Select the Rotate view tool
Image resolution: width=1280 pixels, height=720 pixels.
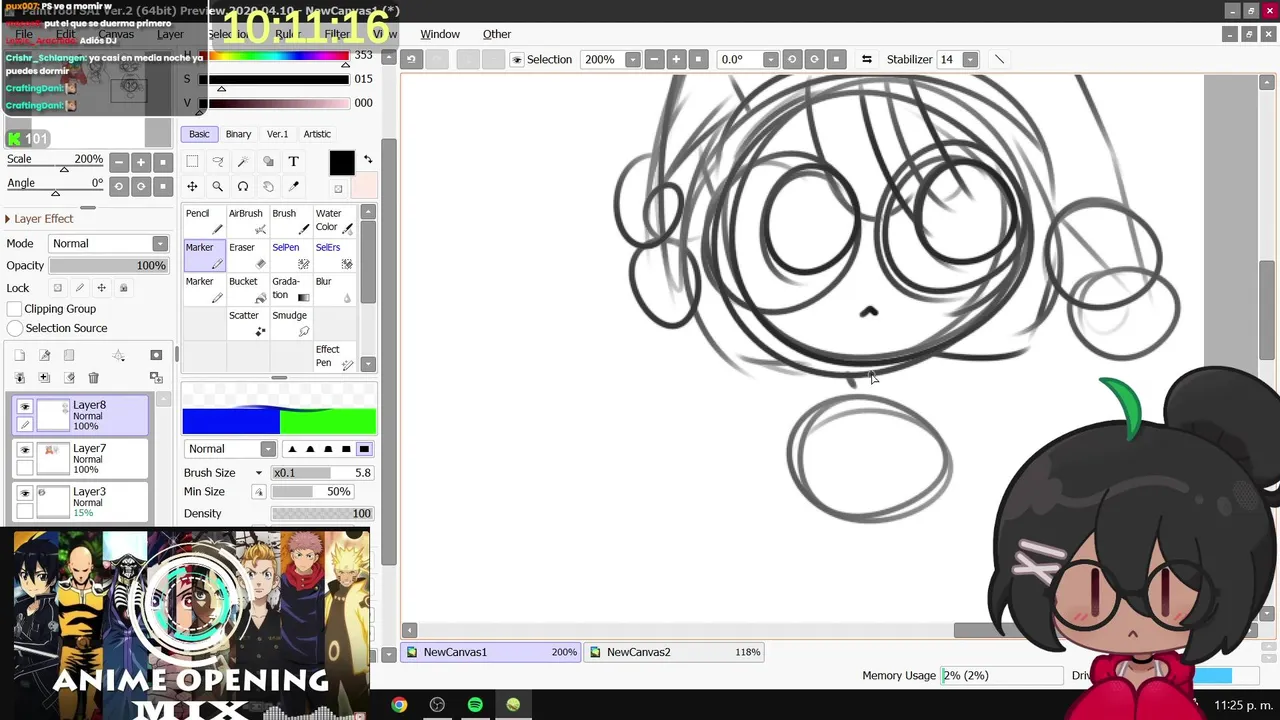pos(242,186)
